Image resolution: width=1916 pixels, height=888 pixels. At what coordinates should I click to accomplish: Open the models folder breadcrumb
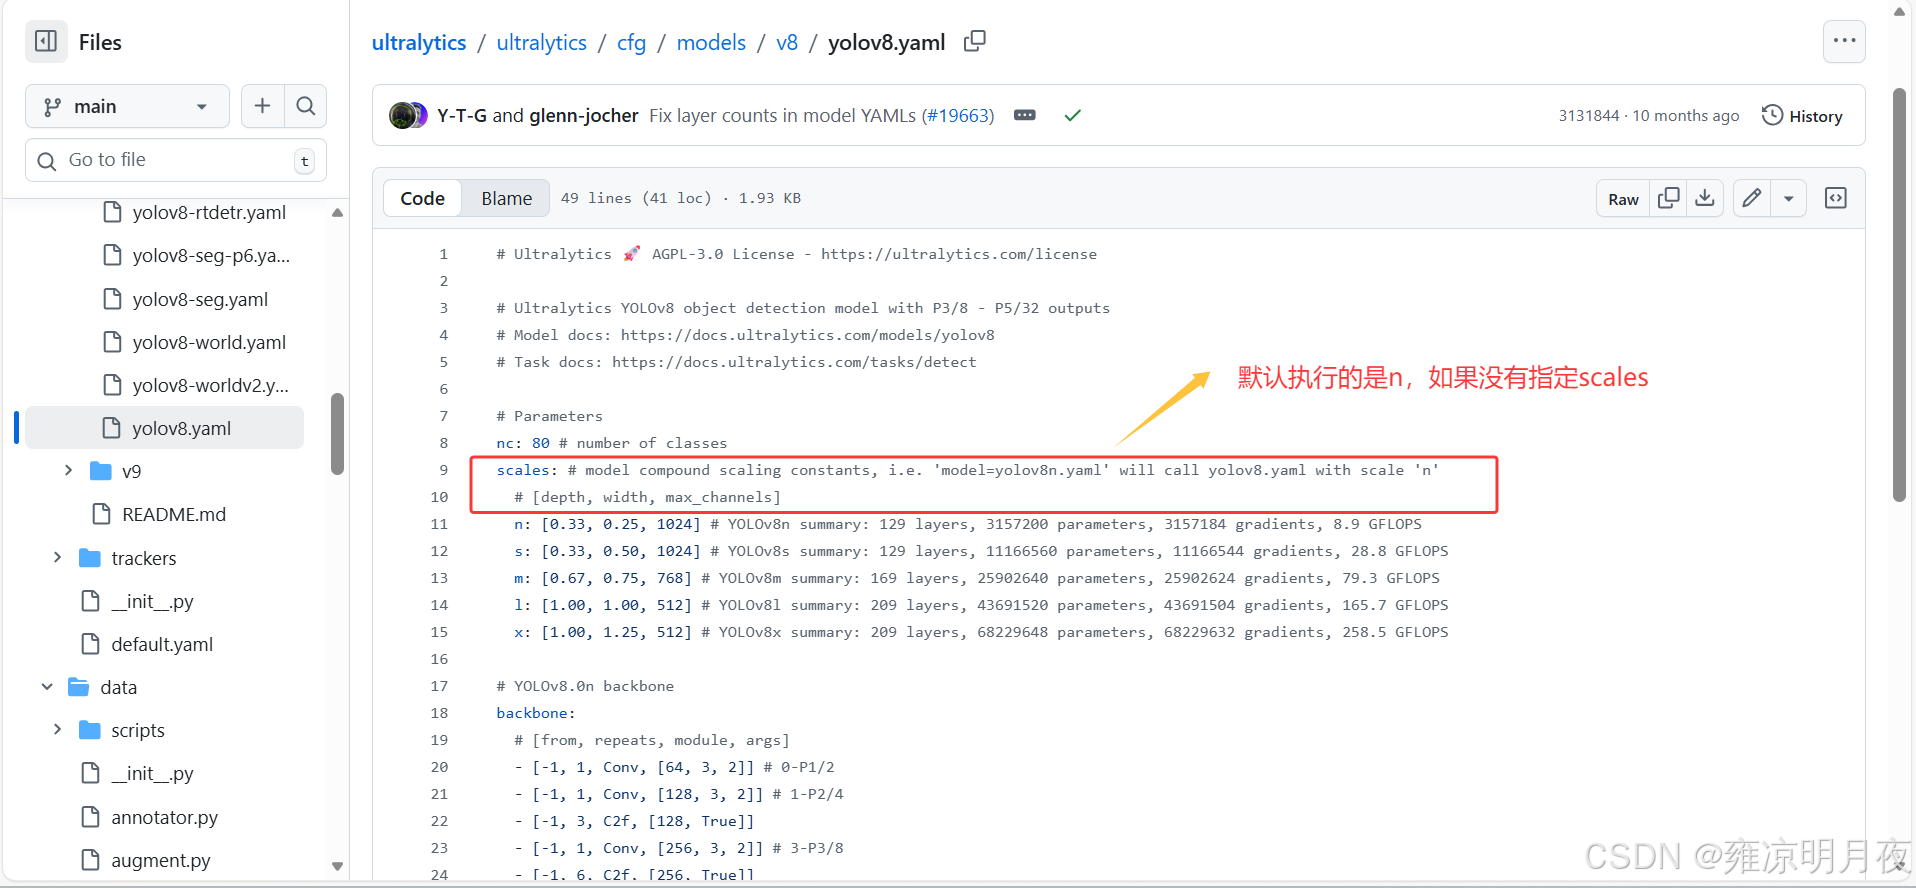[x=711, y=42]
